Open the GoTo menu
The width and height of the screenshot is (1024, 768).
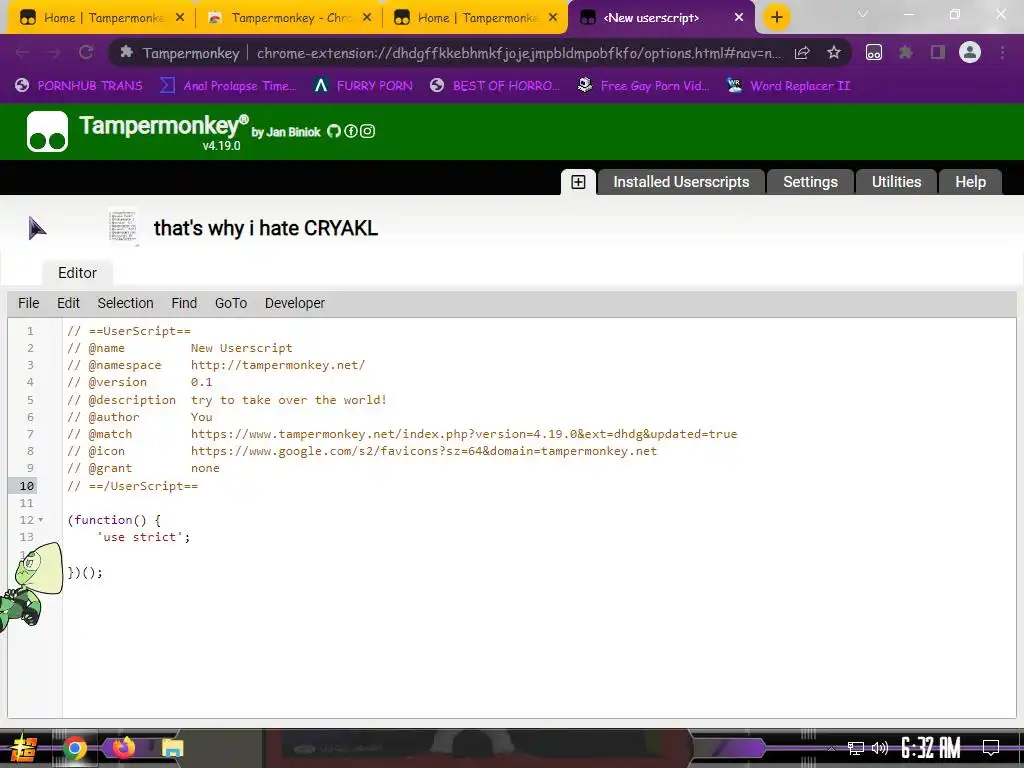[231, 303]
